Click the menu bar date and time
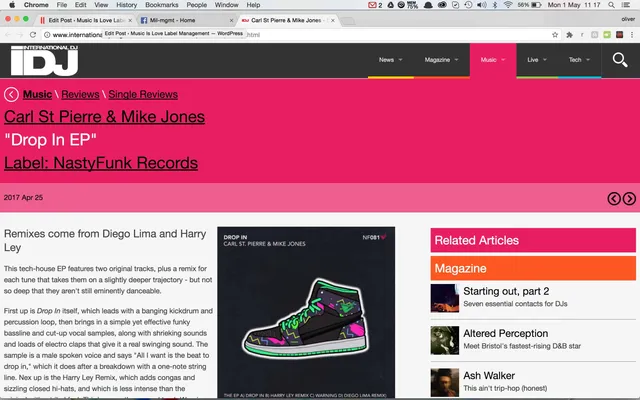 tap(574, 5)
